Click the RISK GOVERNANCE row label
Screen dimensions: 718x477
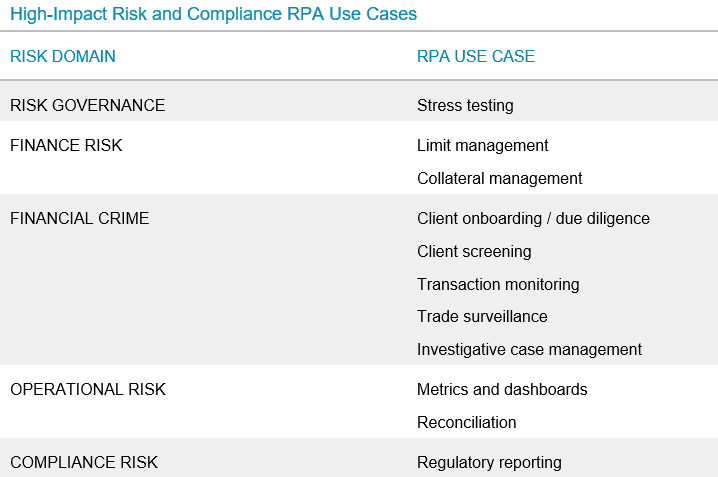click(x=88, y=105)
